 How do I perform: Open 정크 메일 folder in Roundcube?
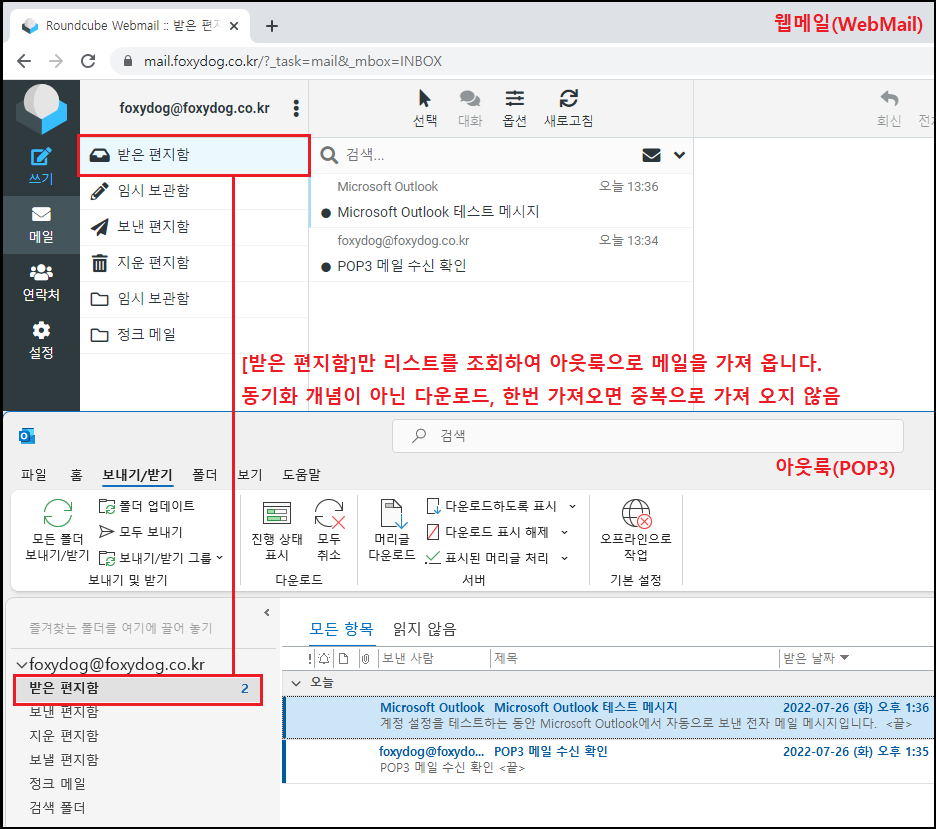tap(194, 335)
